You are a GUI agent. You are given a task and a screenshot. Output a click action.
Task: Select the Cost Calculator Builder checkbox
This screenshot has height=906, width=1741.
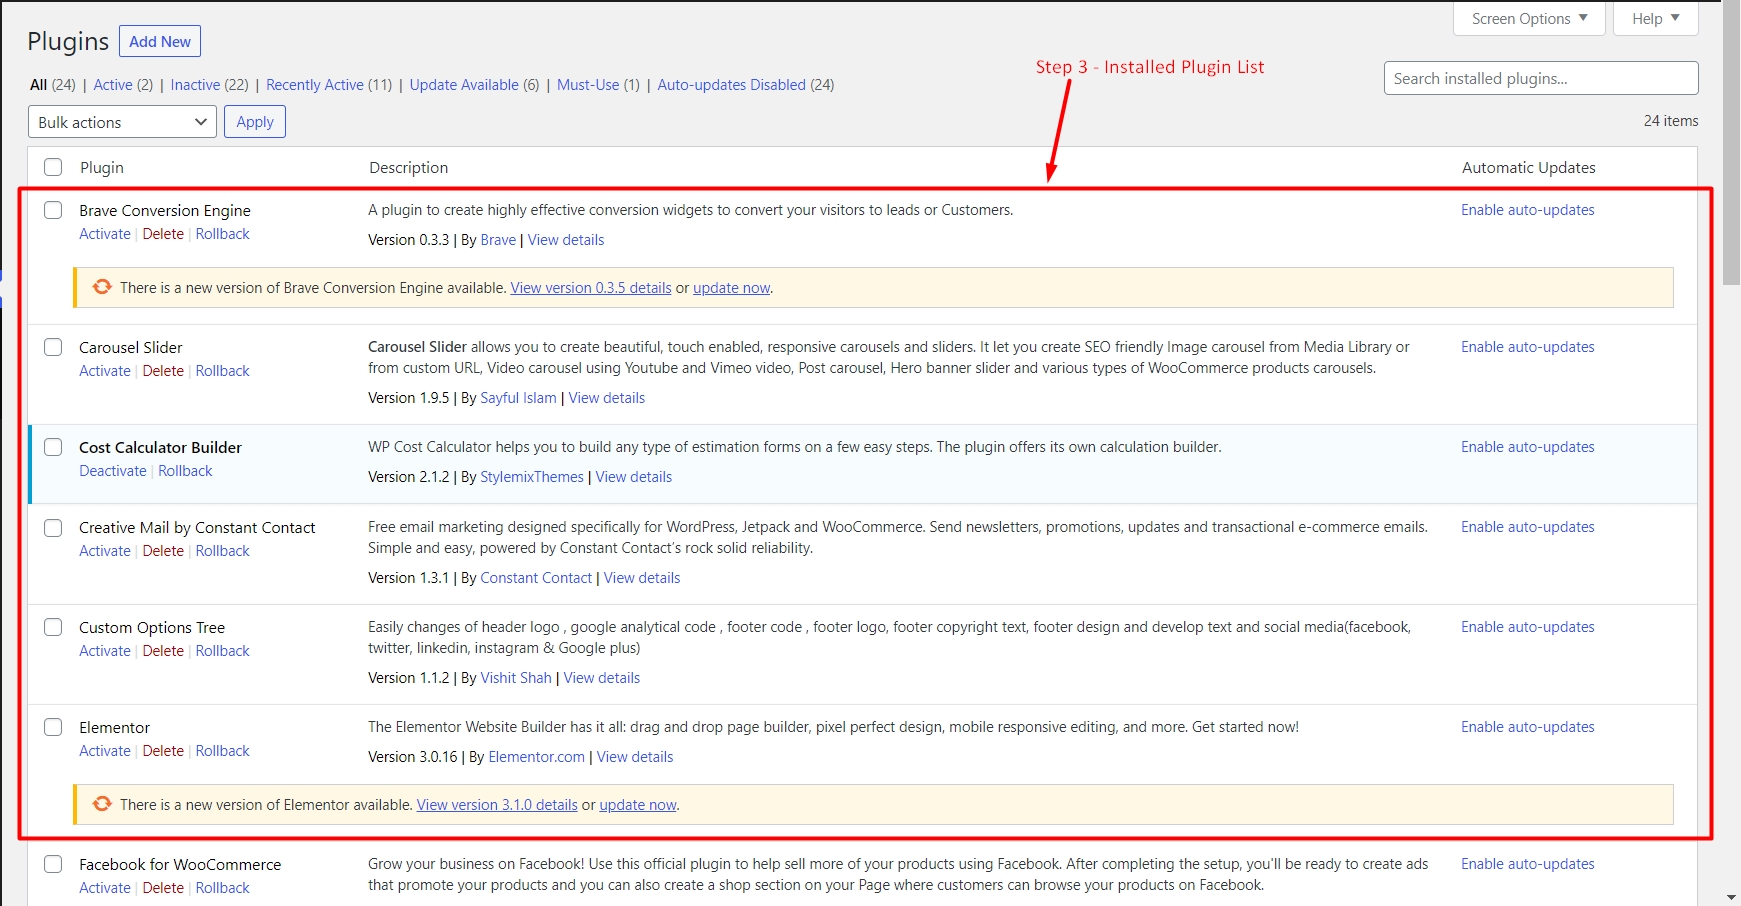[x=53, y=447]
